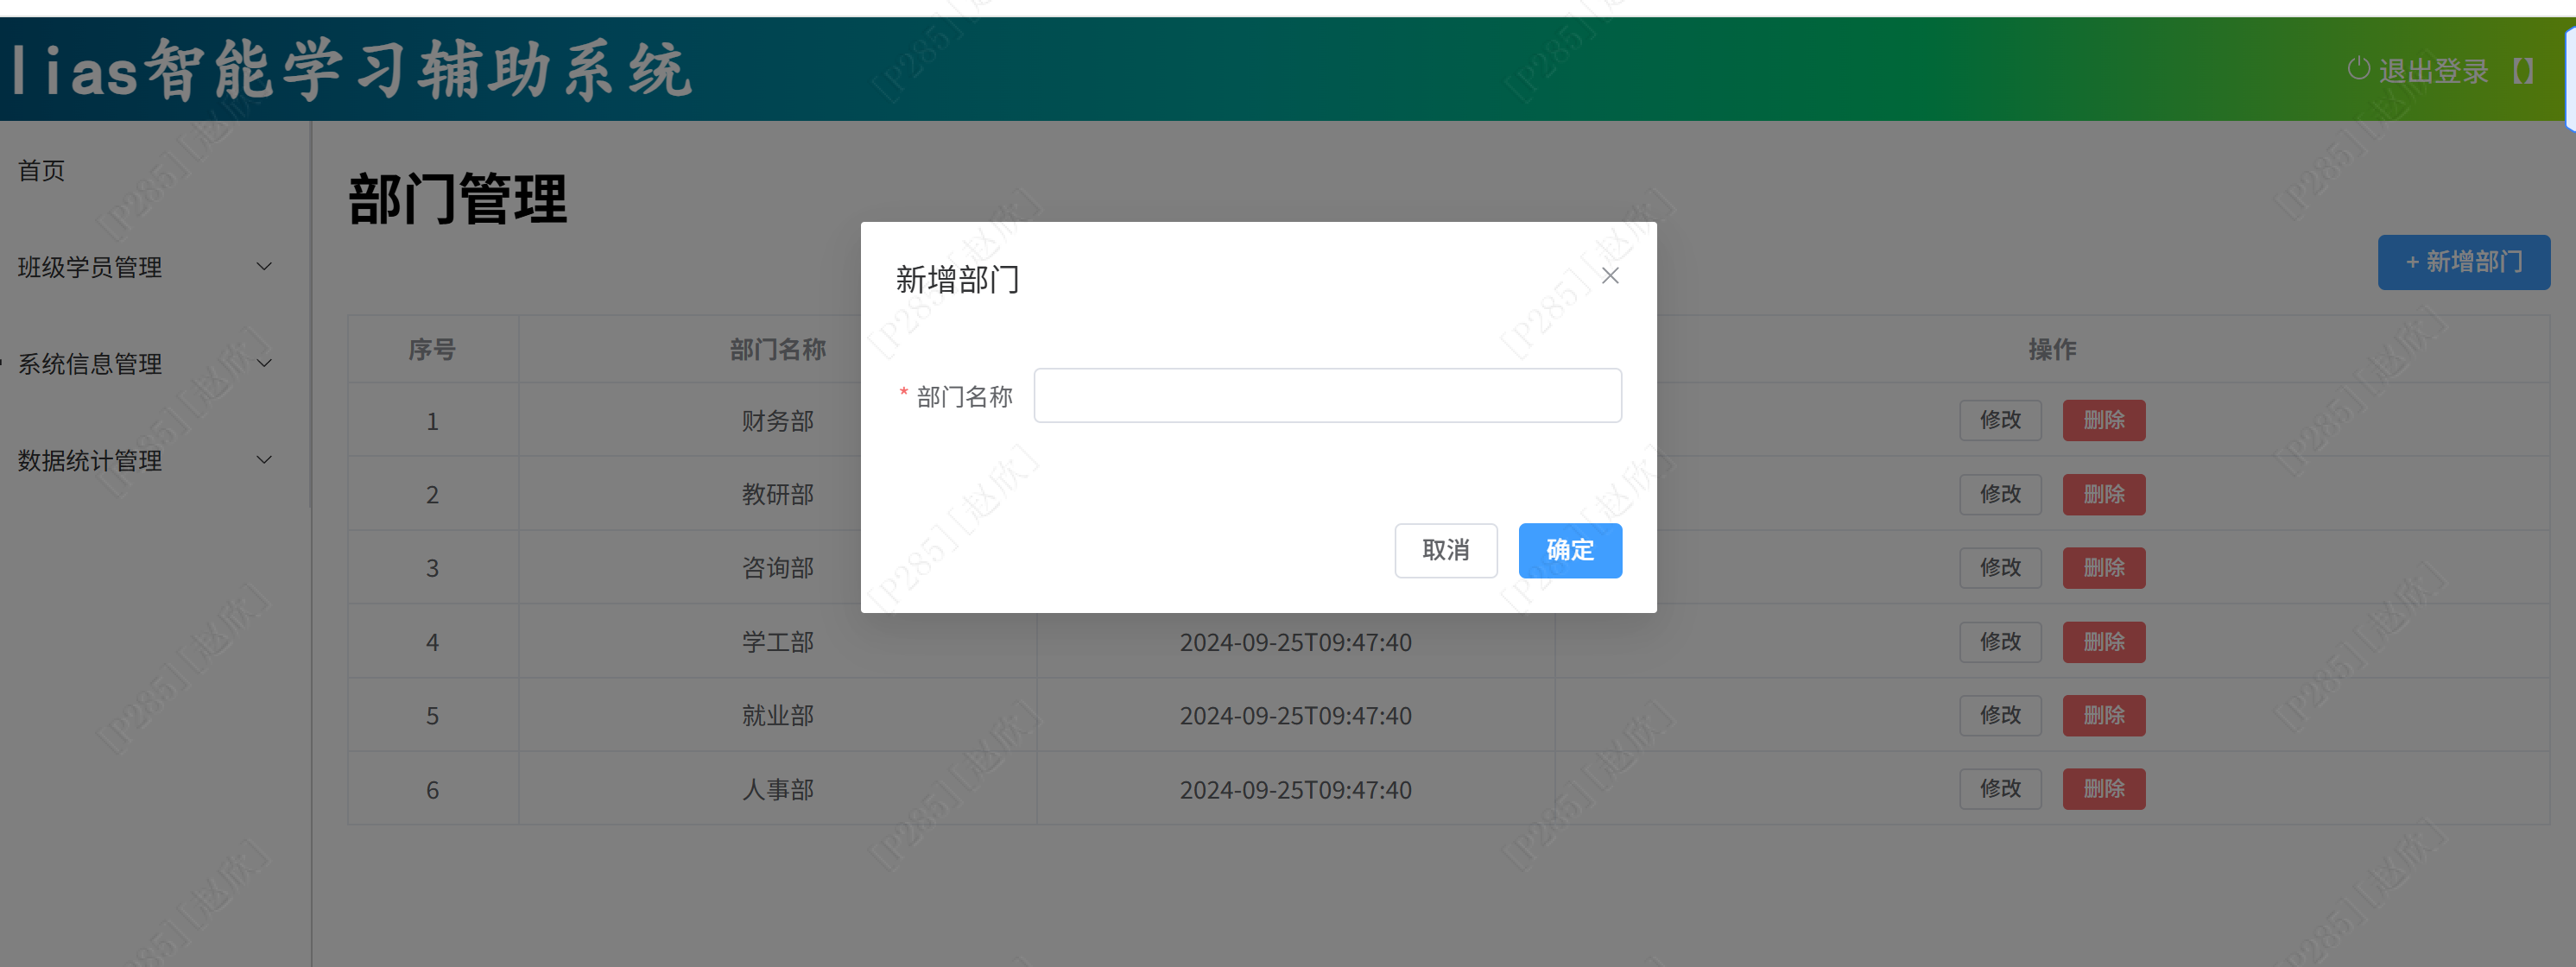Close the 新增部门 dialog with X
The image size is (2576, 967).
pos(1610,276)
